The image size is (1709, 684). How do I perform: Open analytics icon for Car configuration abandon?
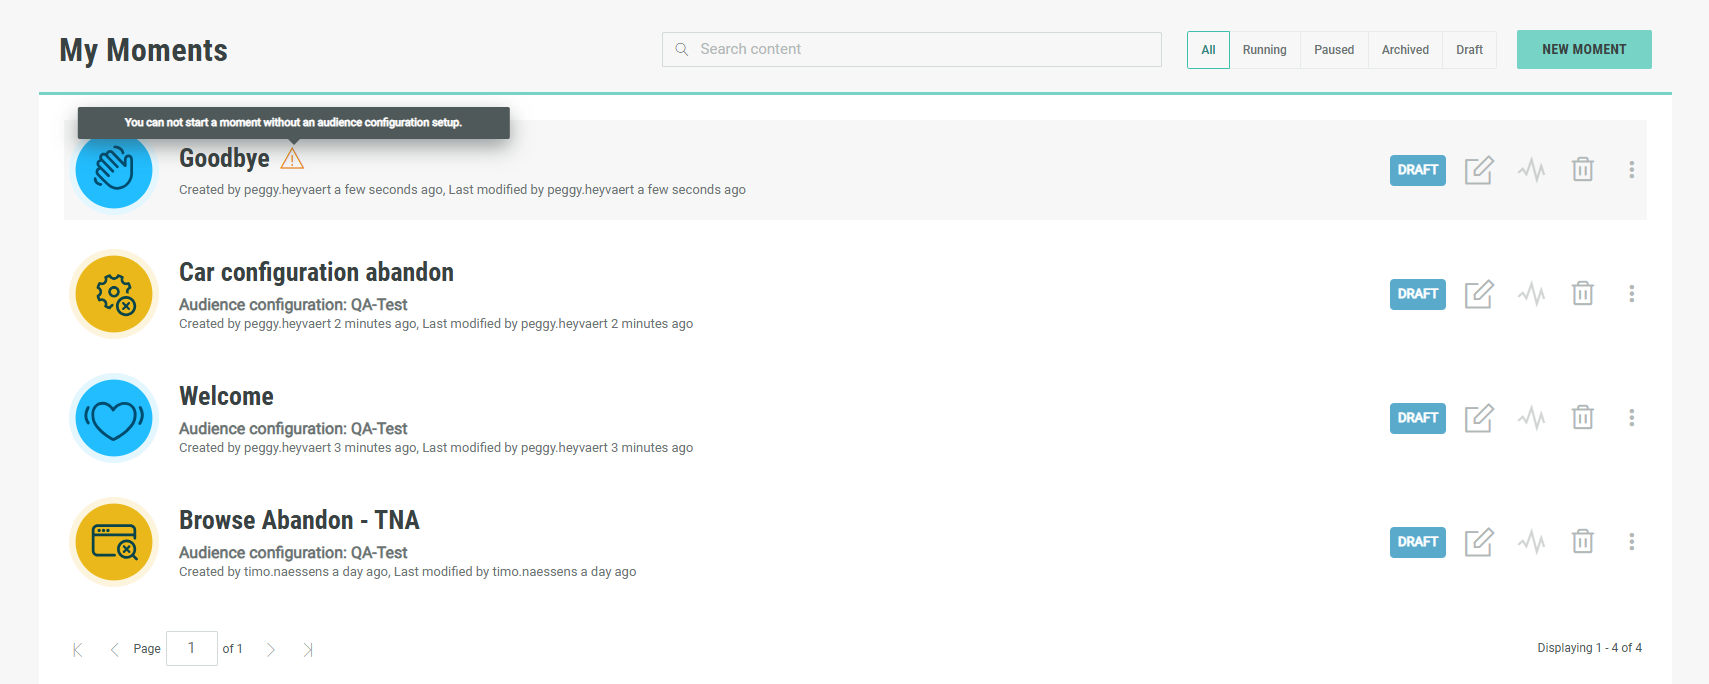click(x=1531, y=294)
